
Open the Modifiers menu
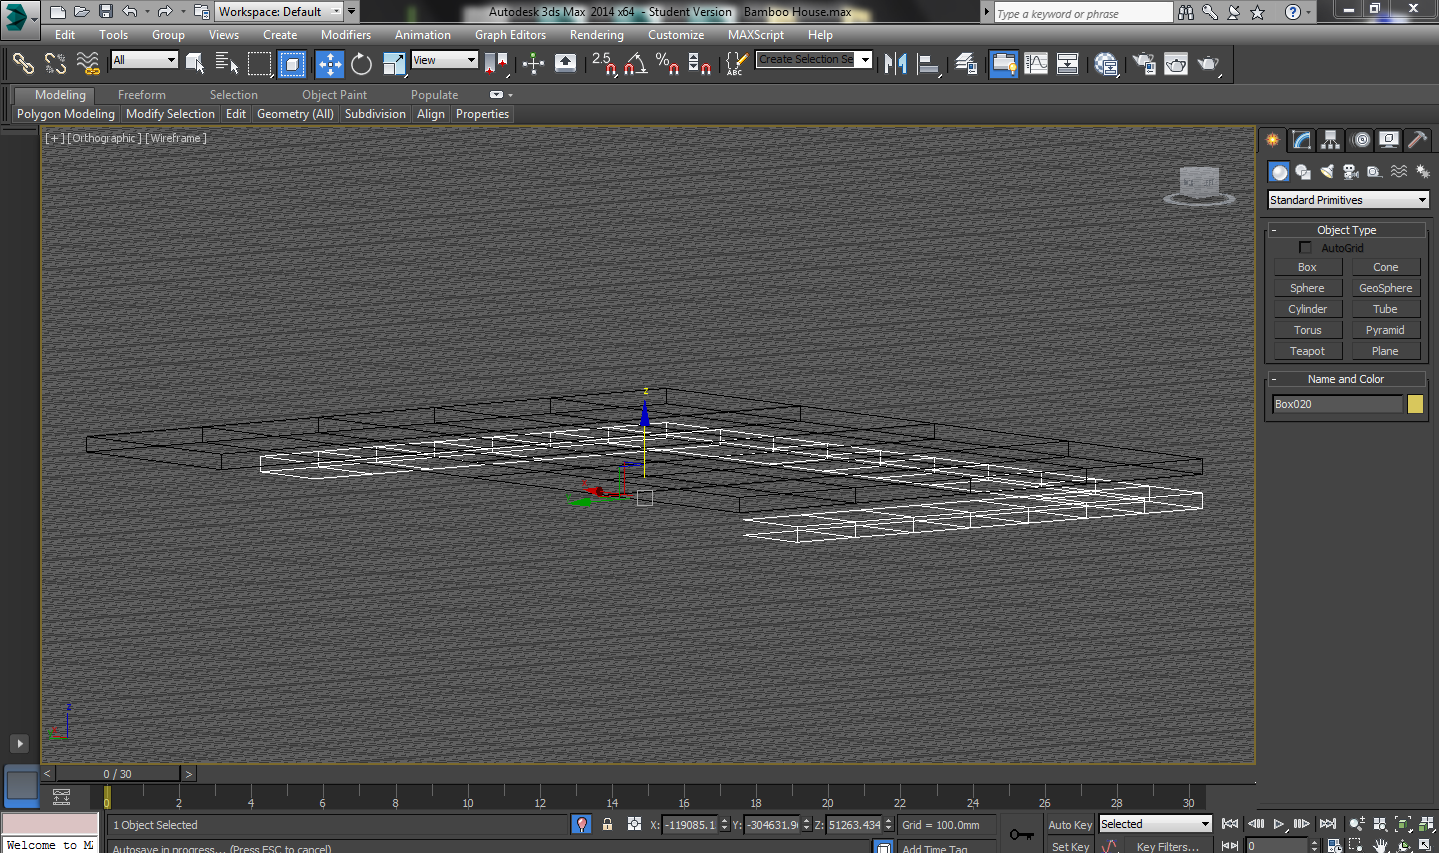pyautogui.click(x=346, y=35)
